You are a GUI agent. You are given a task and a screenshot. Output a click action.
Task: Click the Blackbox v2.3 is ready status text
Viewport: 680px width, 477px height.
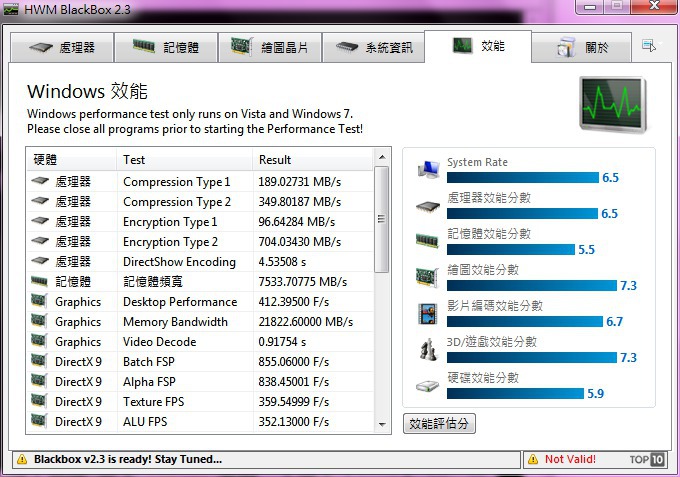[128, 459]
